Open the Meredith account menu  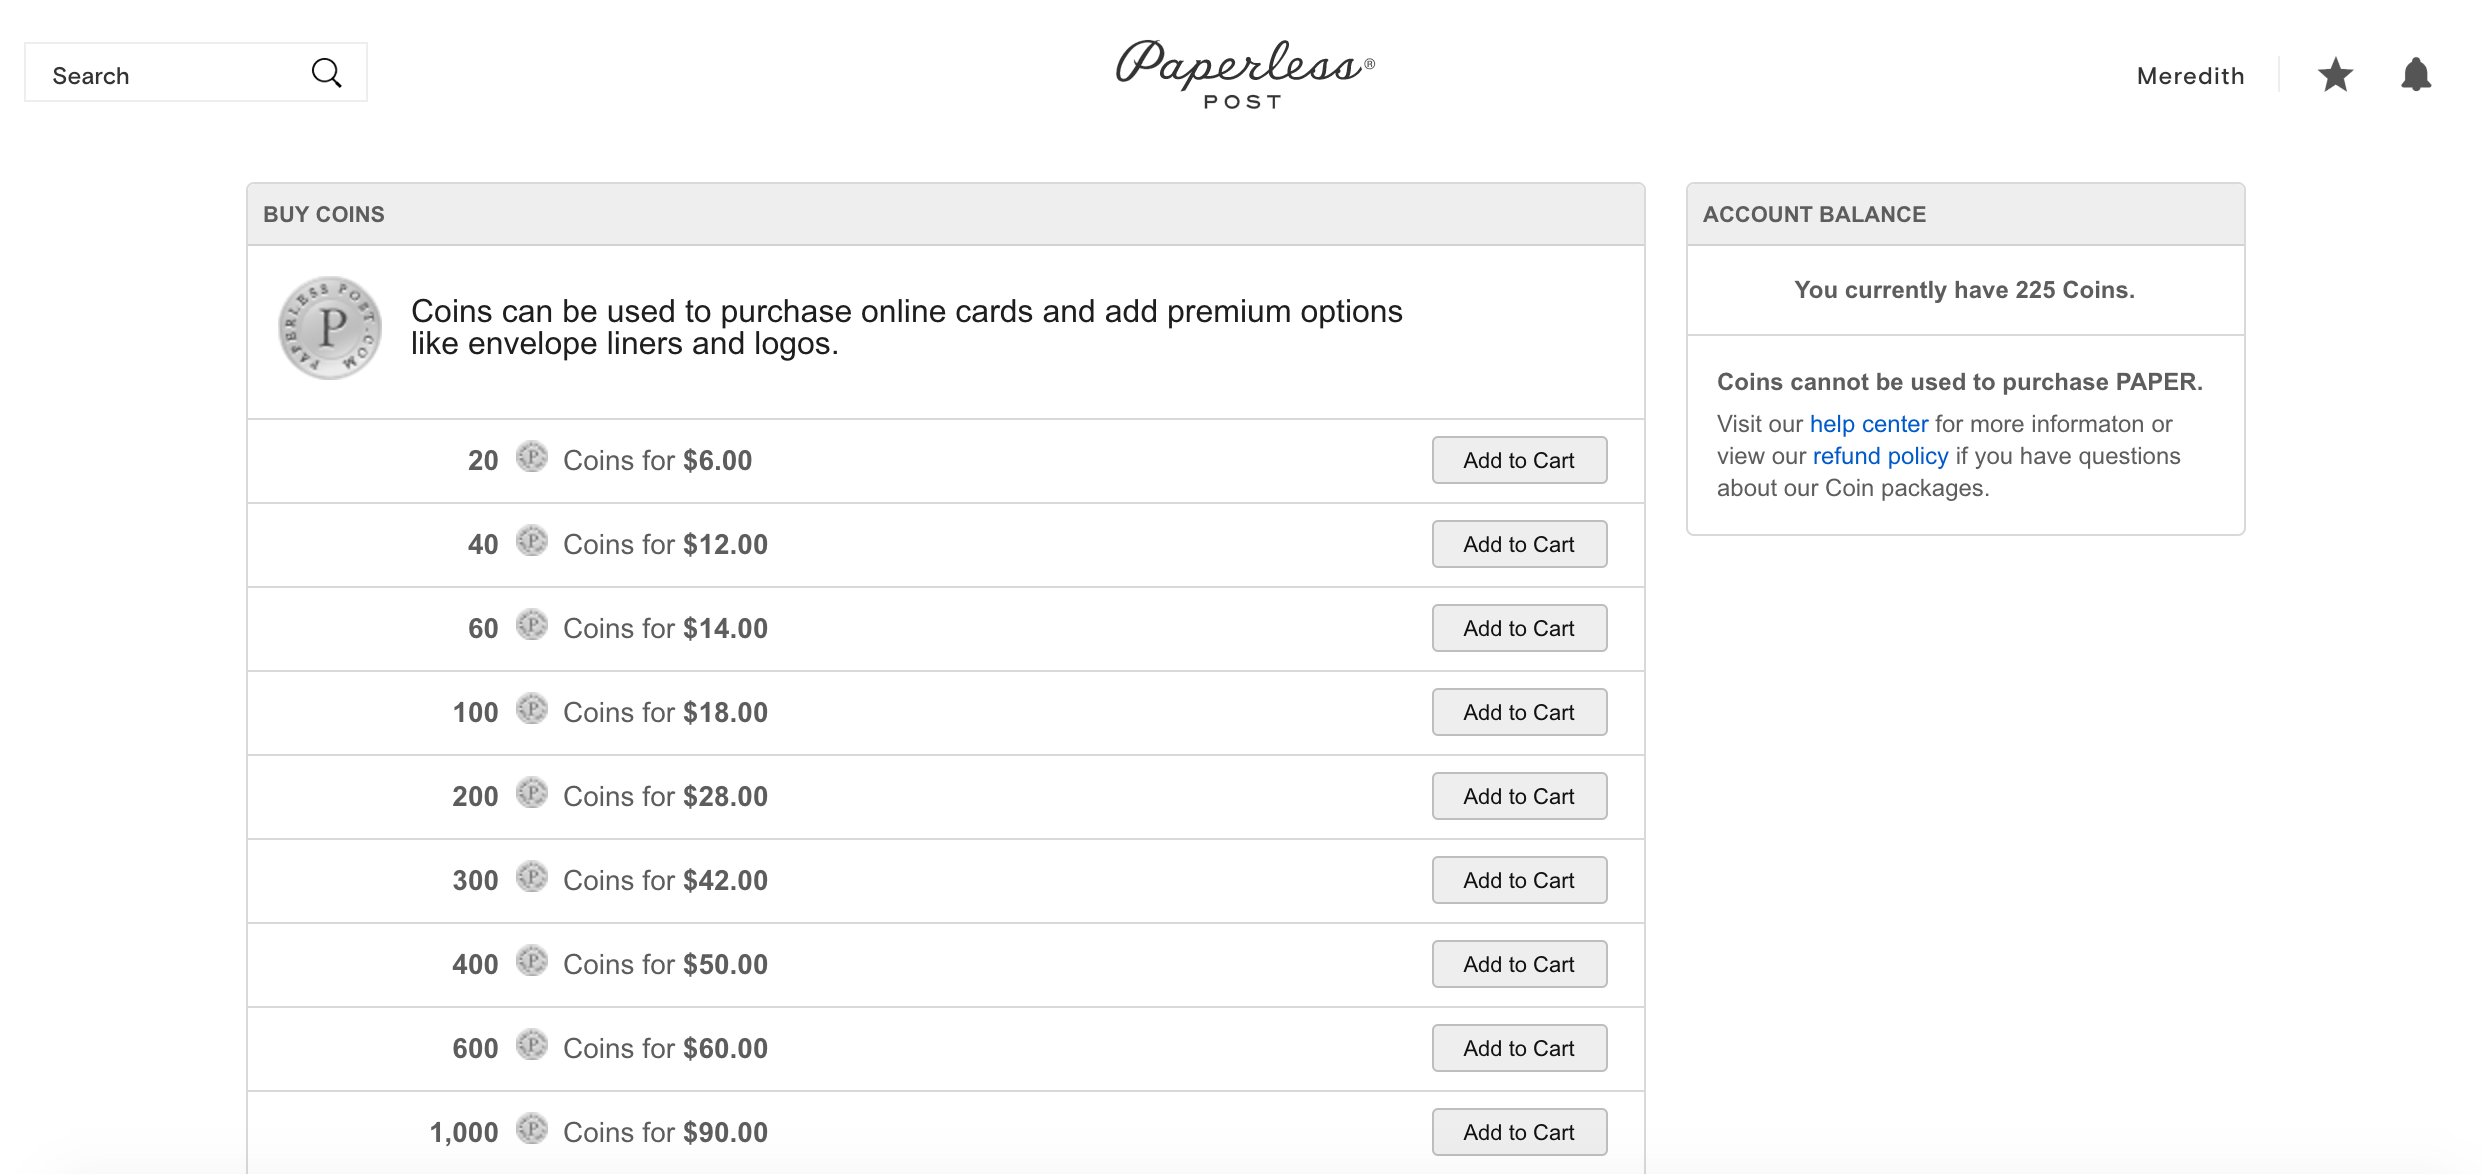pyautogui.click(x=2190, y=76)
